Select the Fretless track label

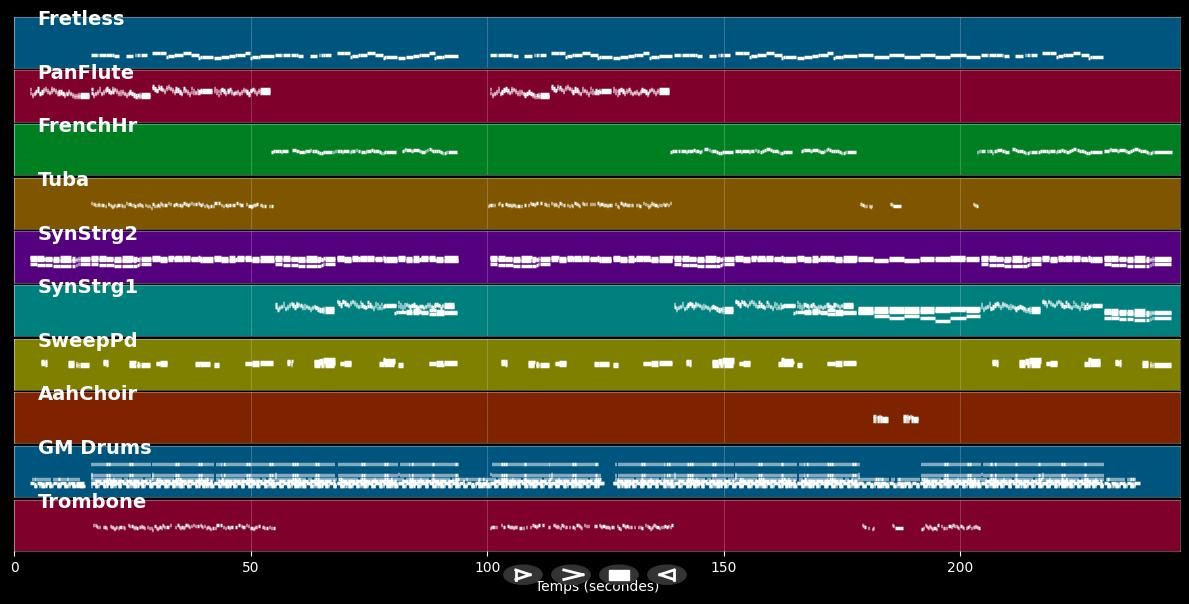pos(81,19)
